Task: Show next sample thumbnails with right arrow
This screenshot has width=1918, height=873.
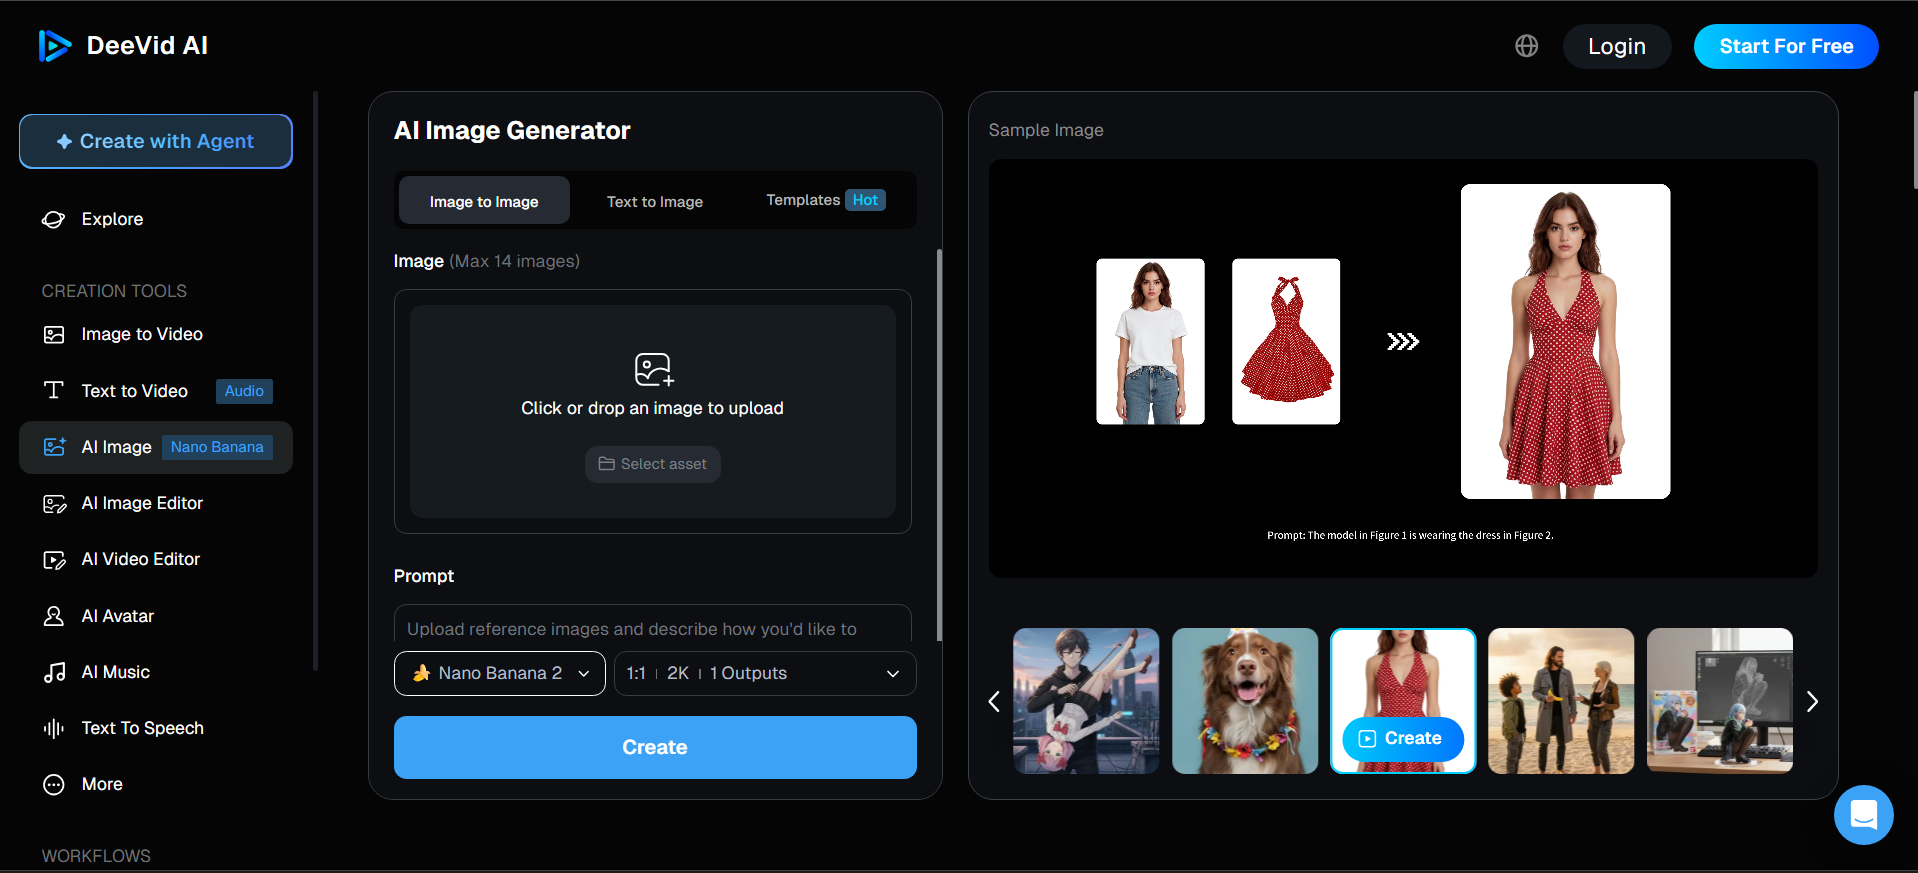Action: [x=1812, y=701]
